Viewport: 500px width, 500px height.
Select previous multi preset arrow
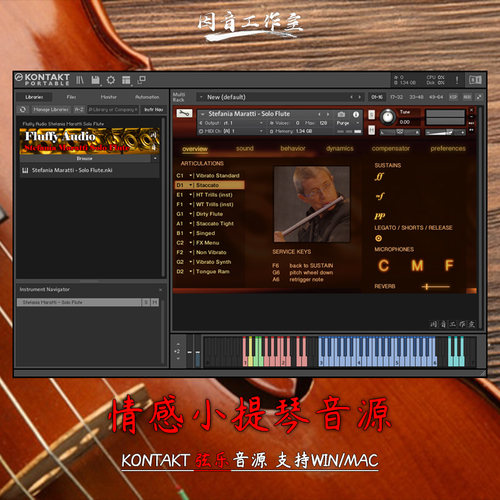pos(351,97)
